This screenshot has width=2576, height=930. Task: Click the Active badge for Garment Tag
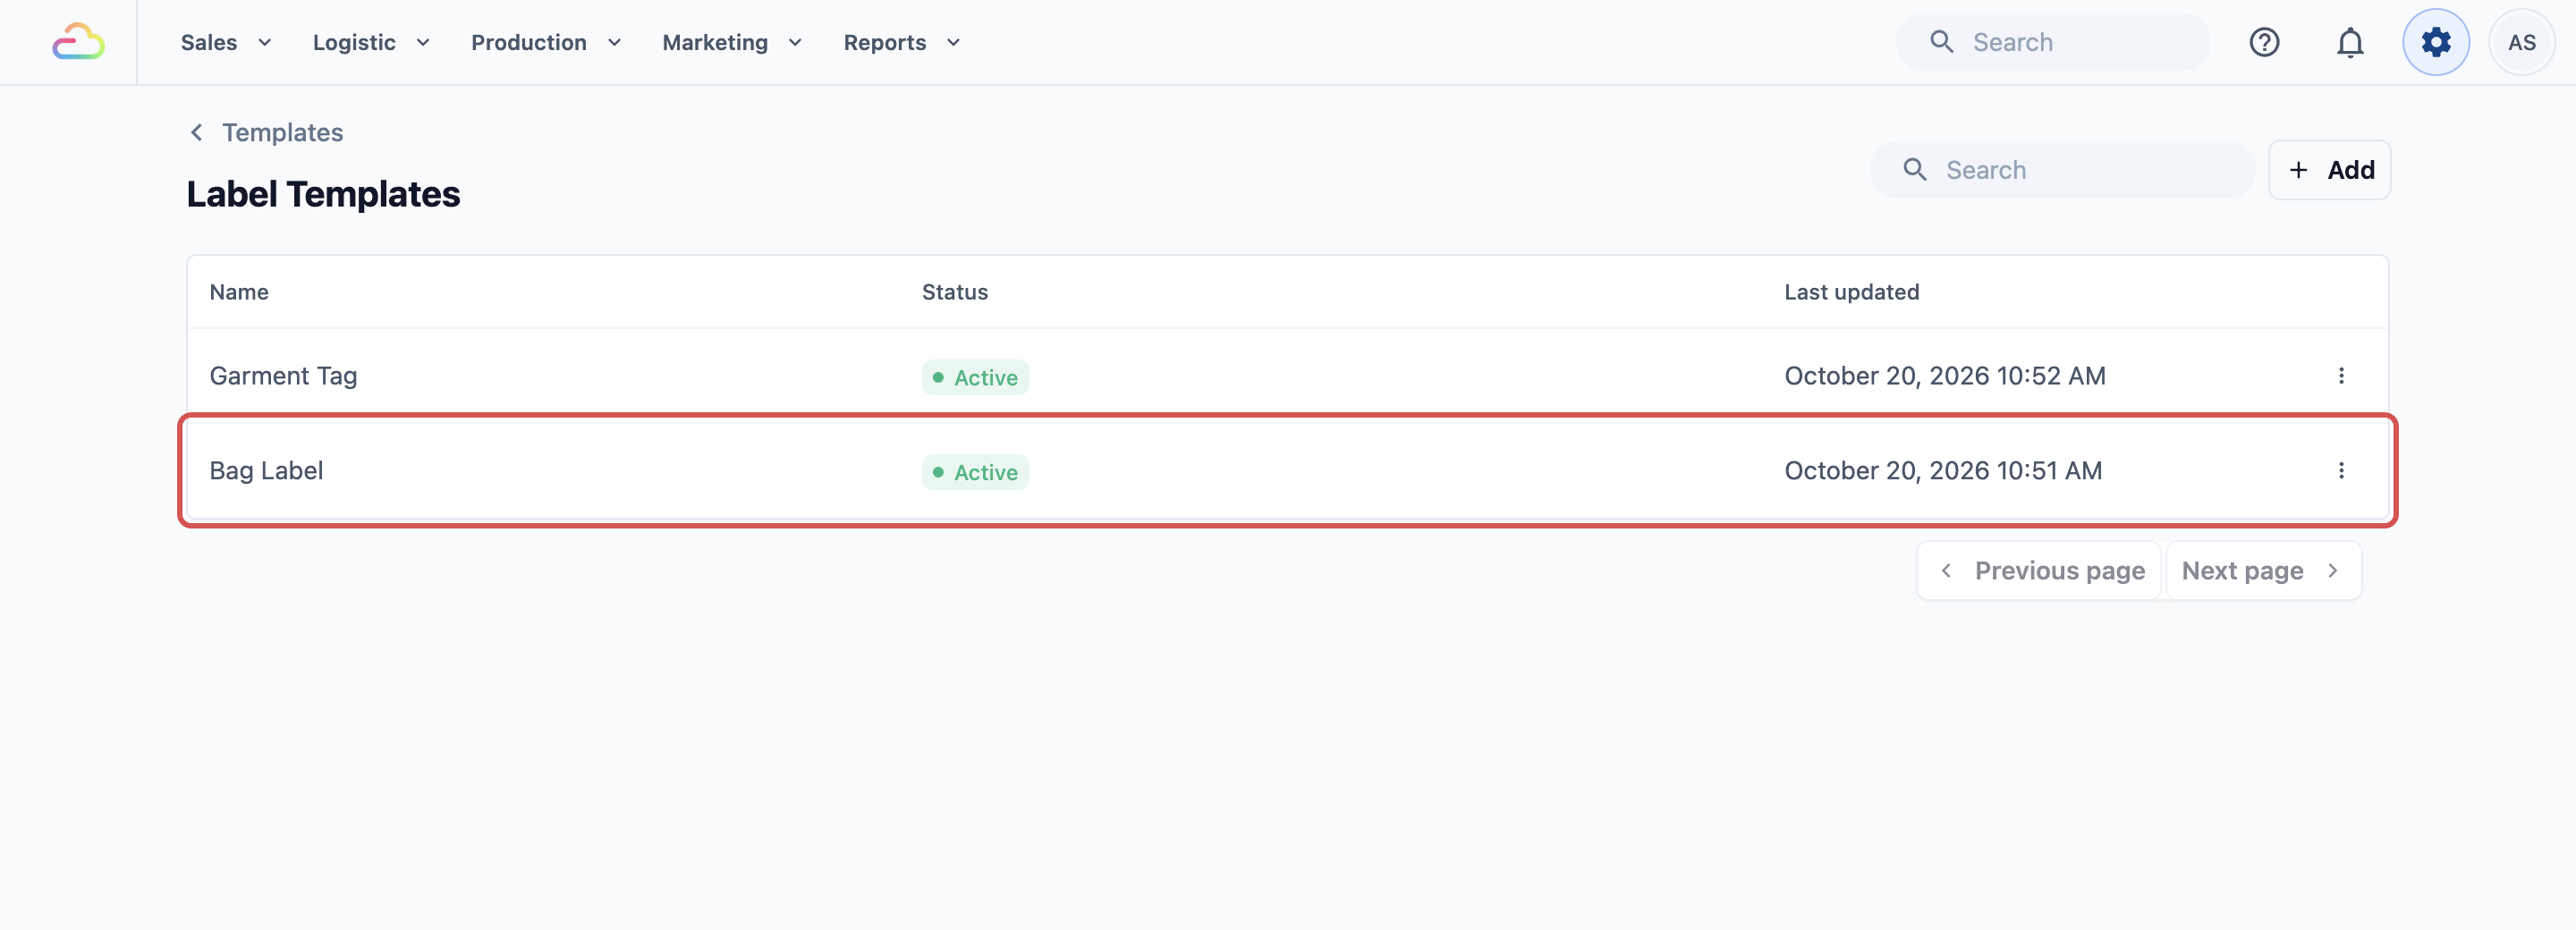975,377
